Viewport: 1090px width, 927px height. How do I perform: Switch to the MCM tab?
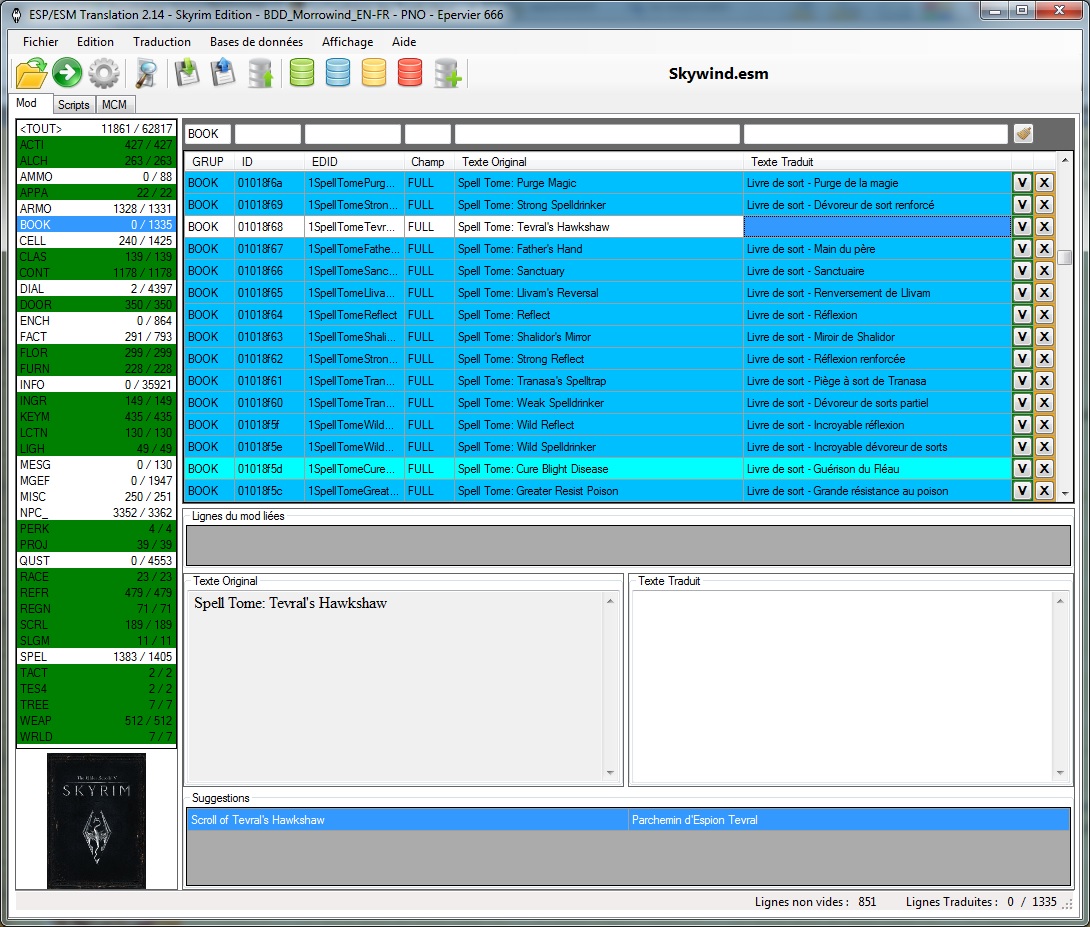coord(114,105)
